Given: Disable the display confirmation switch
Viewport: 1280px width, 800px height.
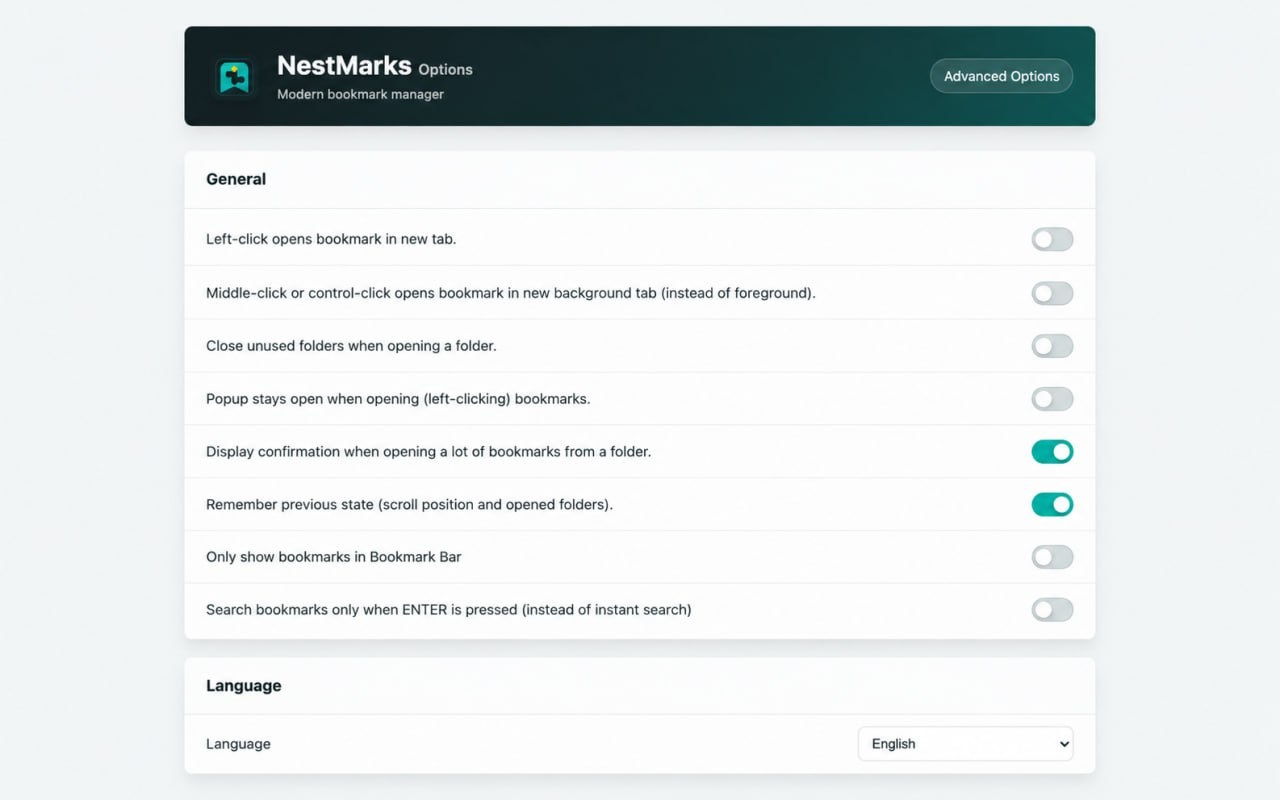Looking at the screenshot, I should pyautogui.click(x=1052, y=452).
